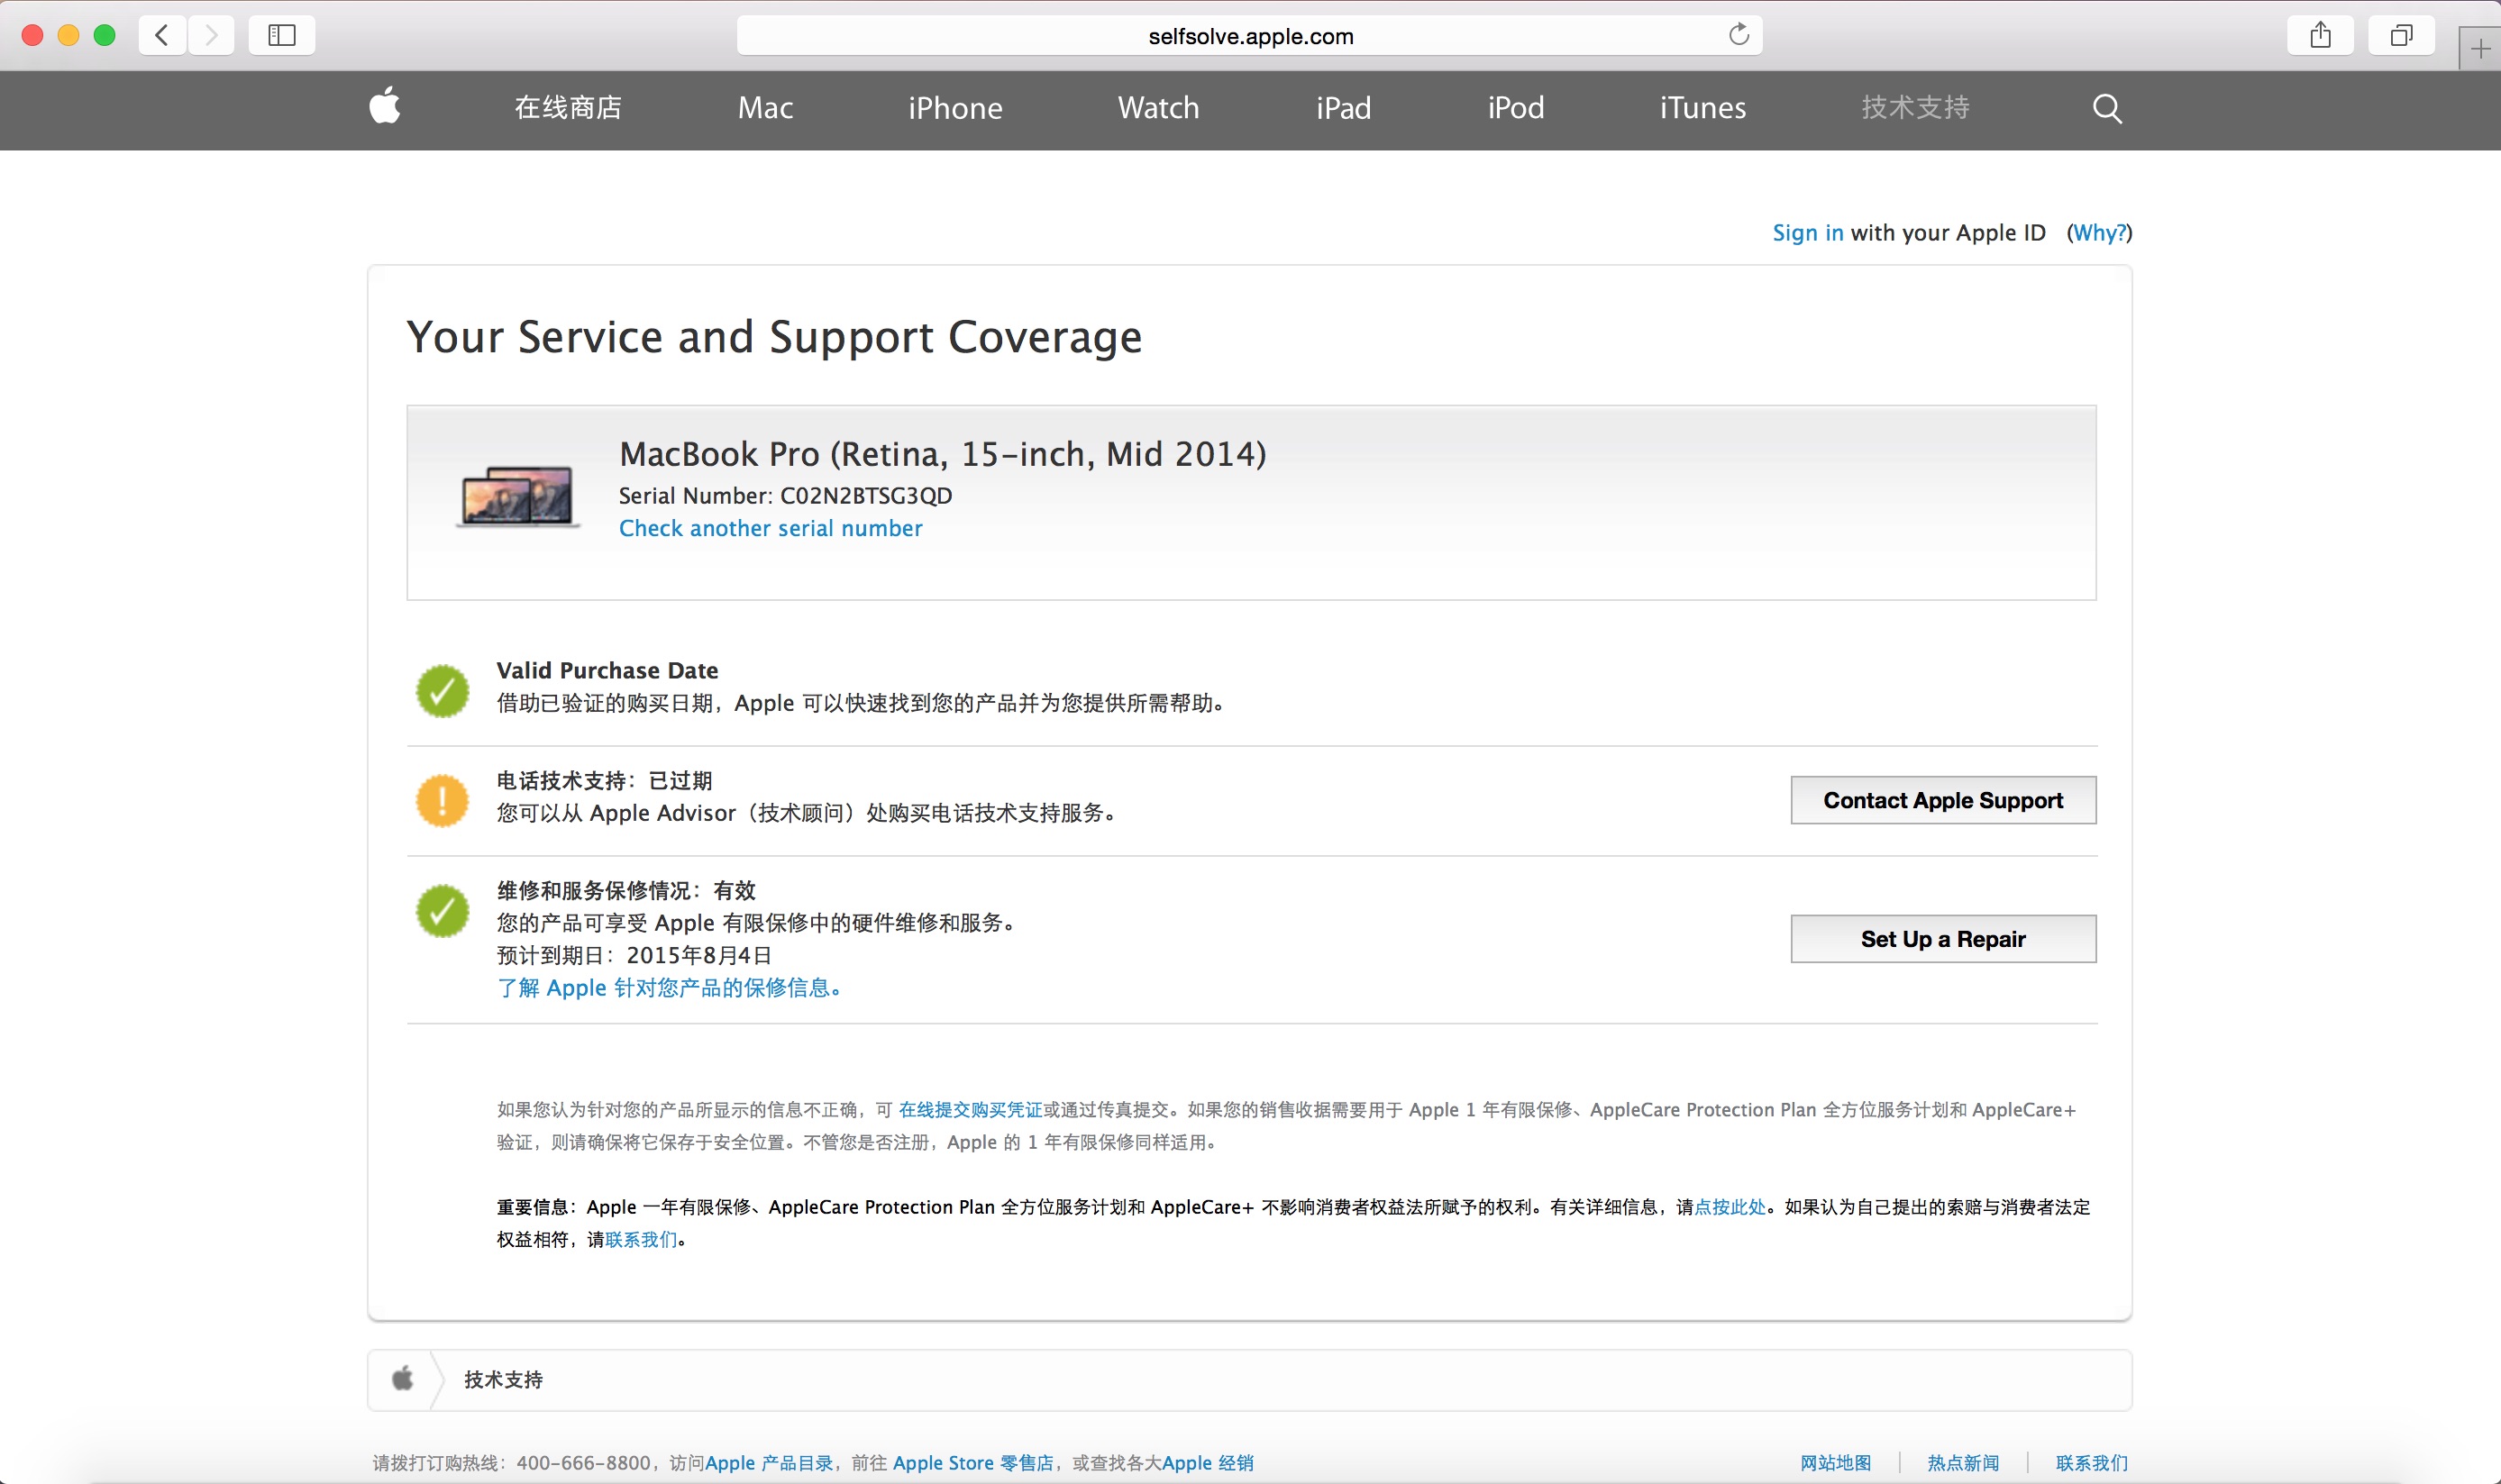Open the 热点新闻 footer link
2501x1484 pixels.
tap(1963, 1463)
